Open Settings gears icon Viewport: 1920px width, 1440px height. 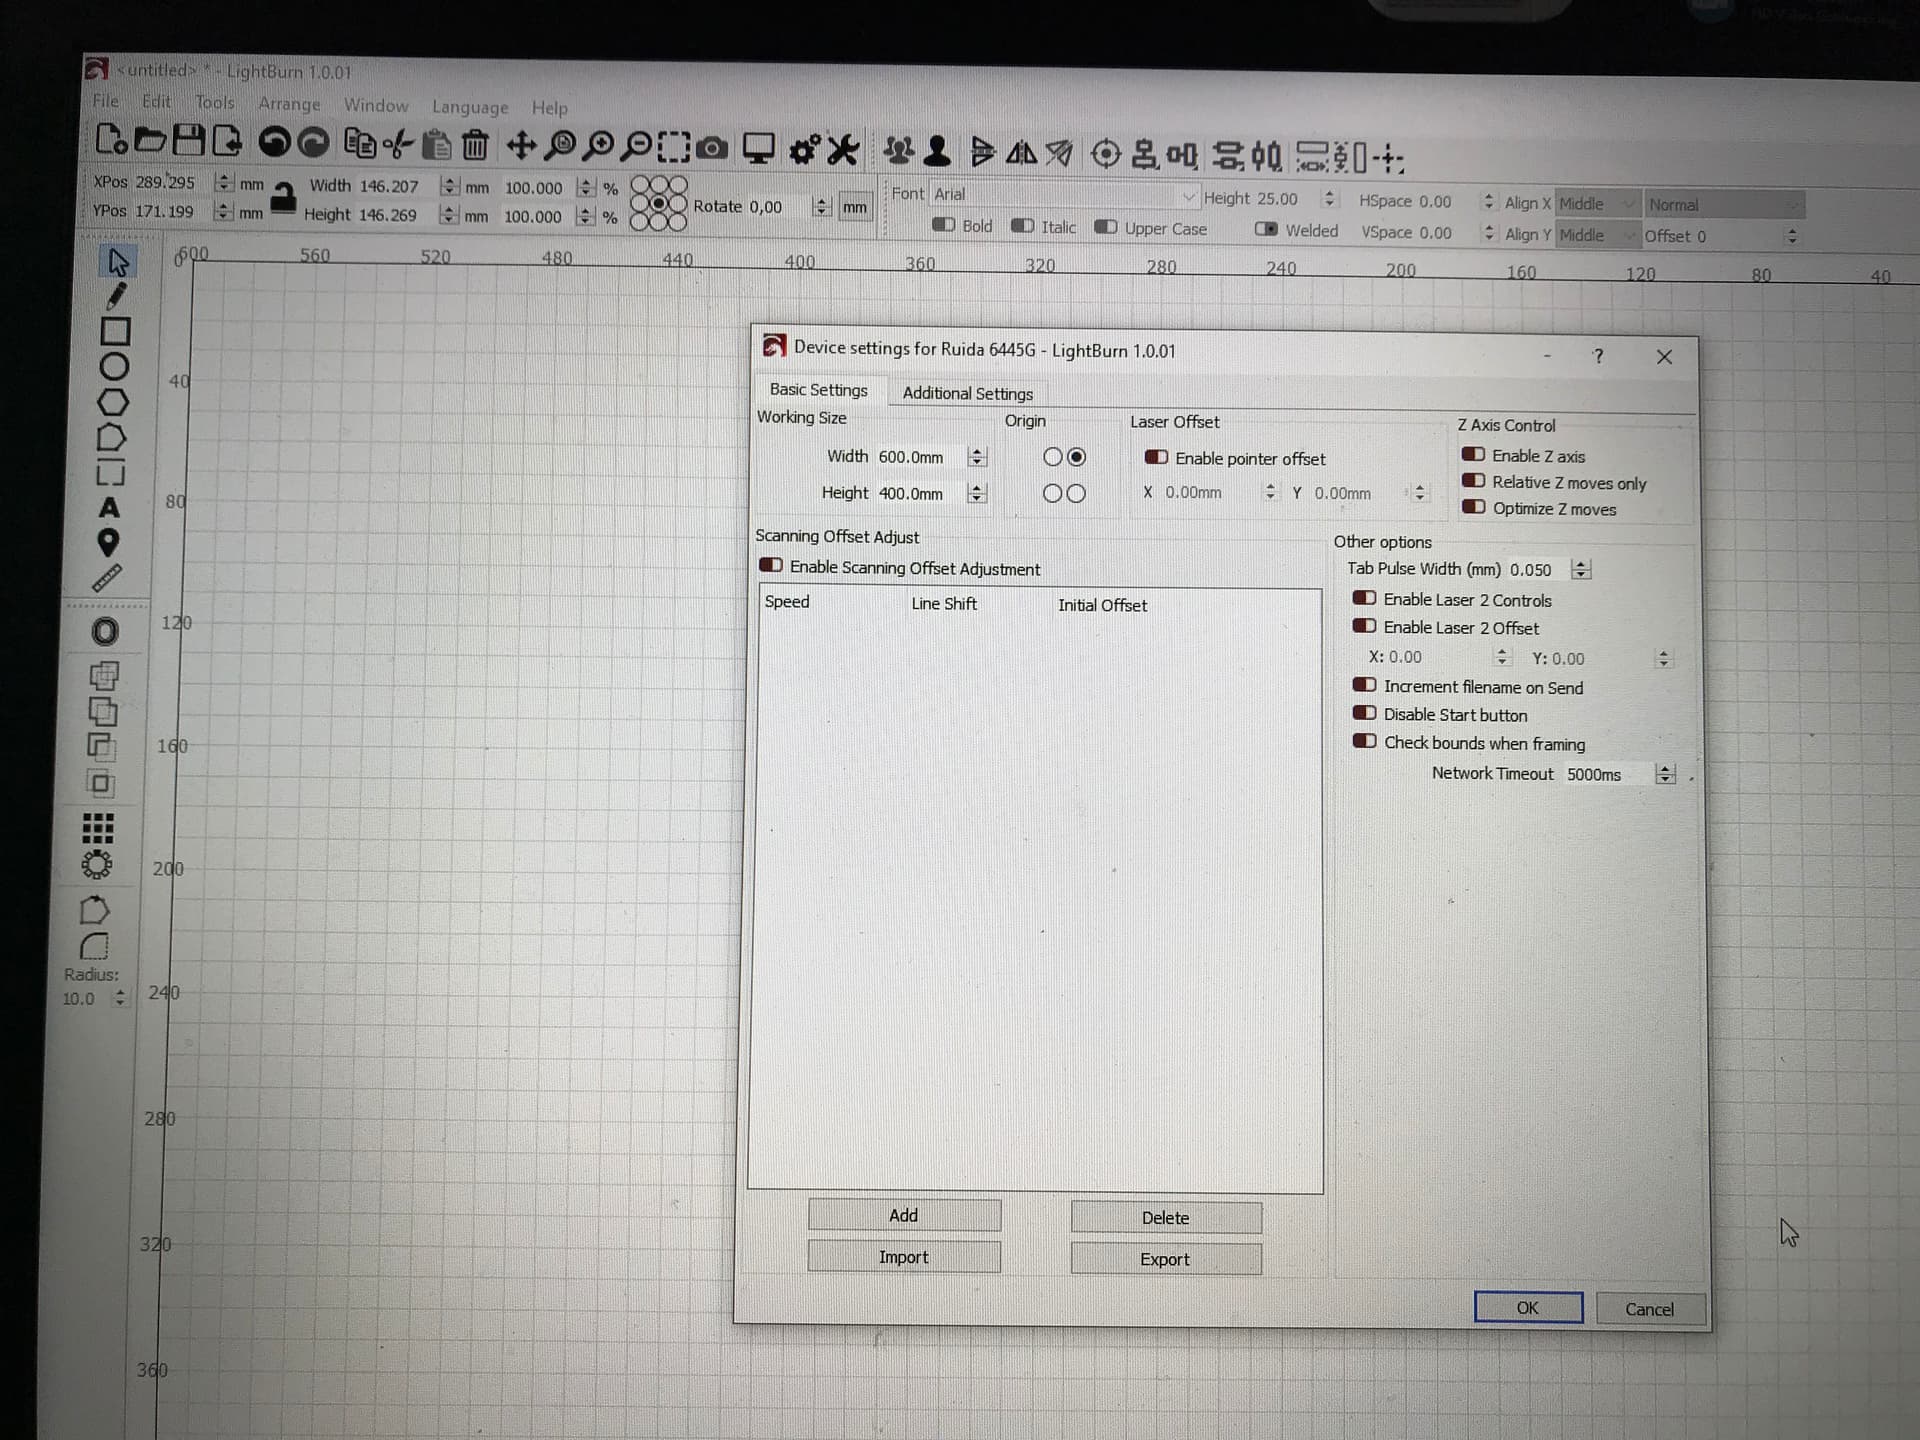[805, 150]
